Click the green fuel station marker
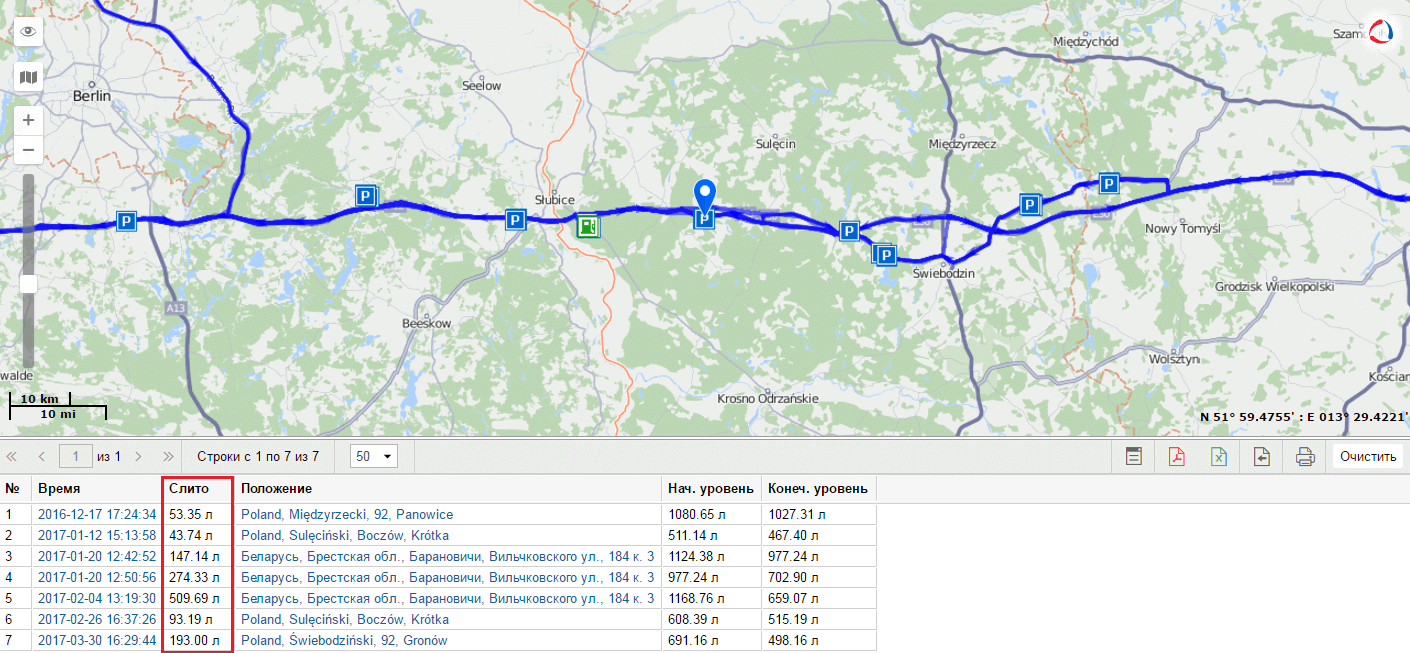1410x653 pixels. click(588, 226)
